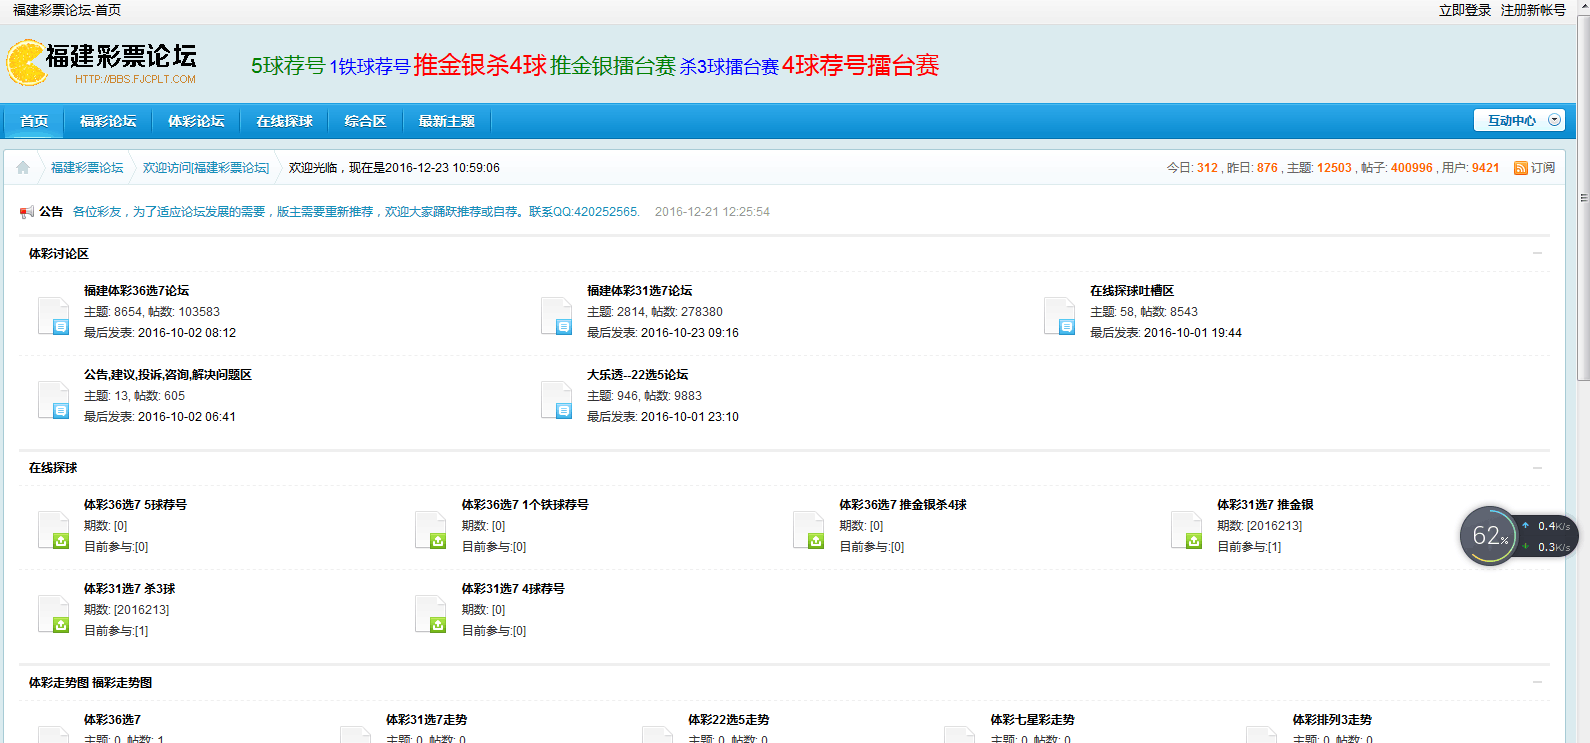Screen dimensions: 1590x743
Task: Open 体彩31选7 杀3球 title link
Action: (129, 589)
